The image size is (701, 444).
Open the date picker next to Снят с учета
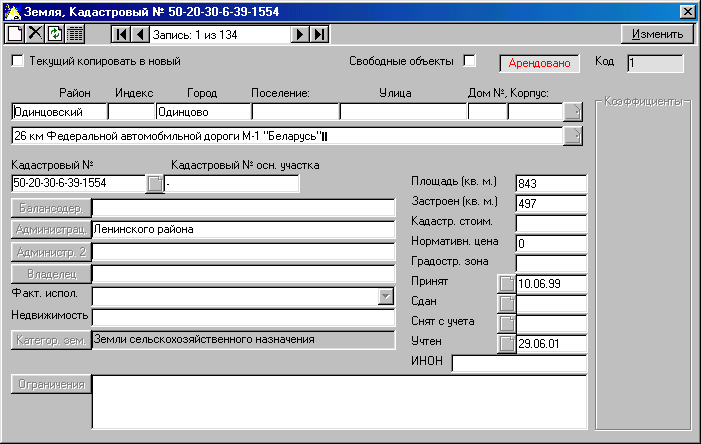[507, 324]
